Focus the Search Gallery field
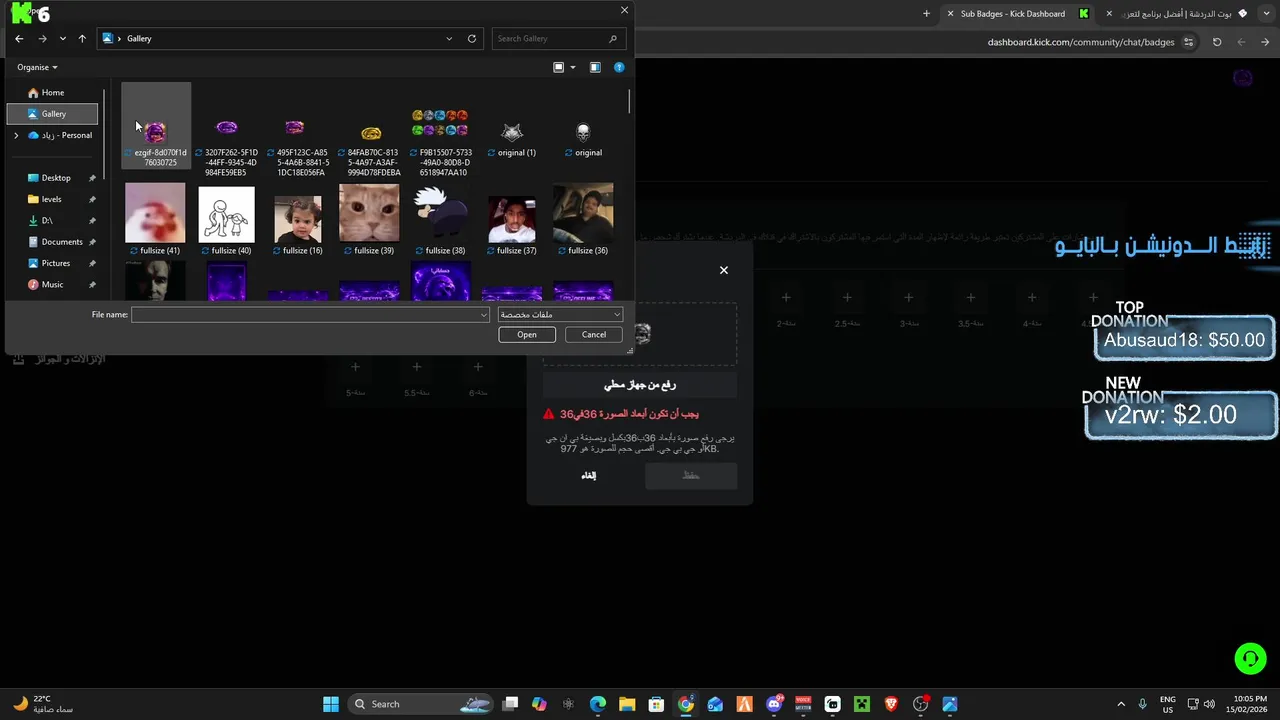Screen dimensions: 1280x720 click(x=558, y=38)
